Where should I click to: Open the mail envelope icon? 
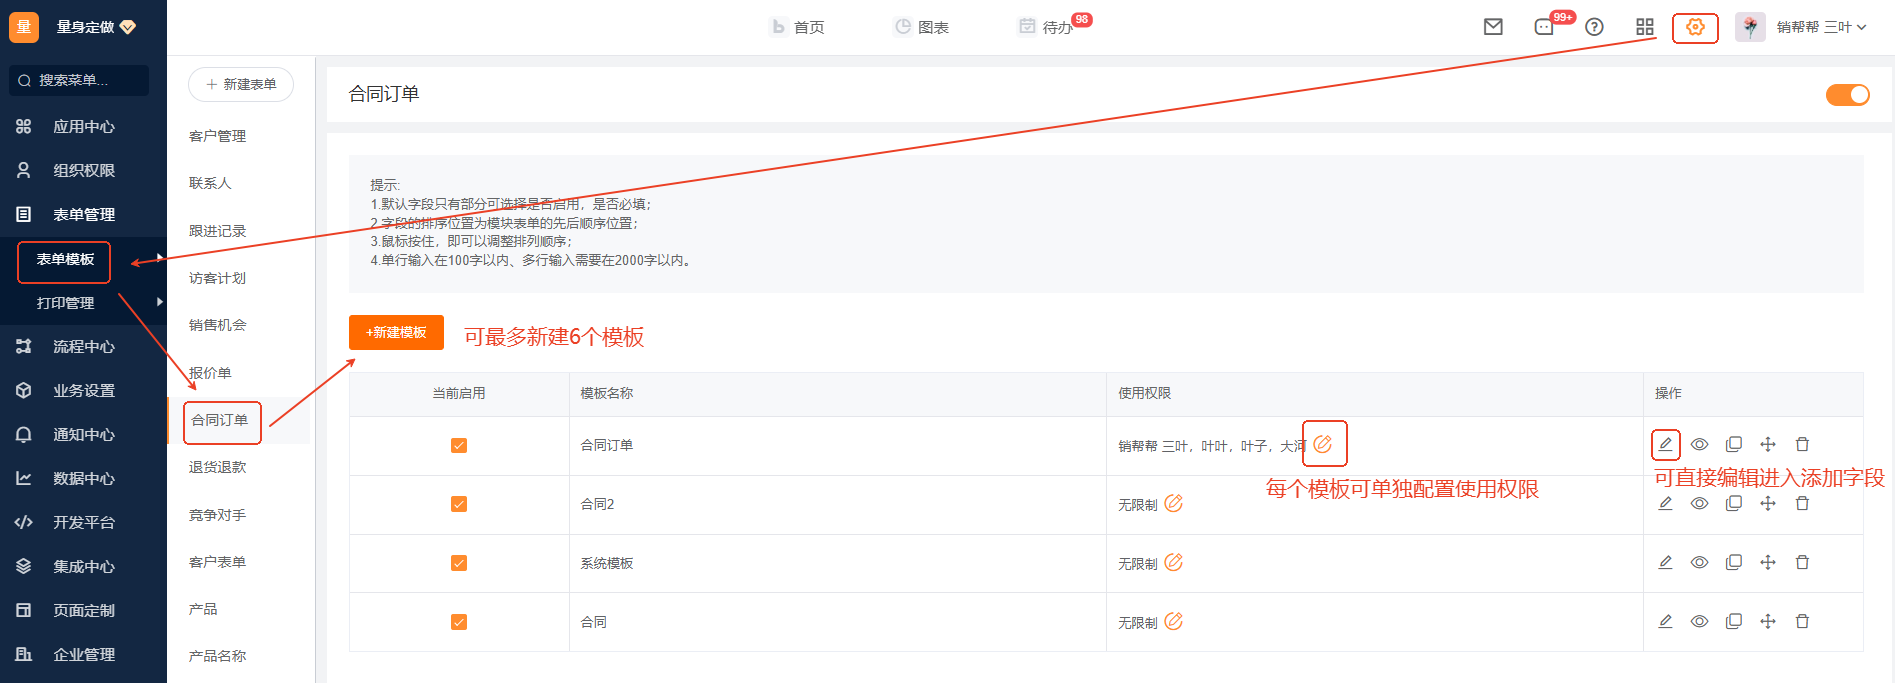[1493, 27]
